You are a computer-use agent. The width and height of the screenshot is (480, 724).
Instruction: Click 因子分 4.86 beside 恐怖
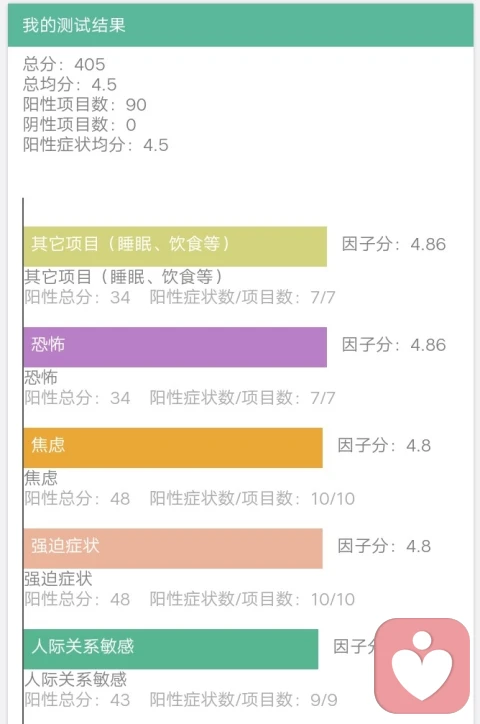click(x=394, y=345)
